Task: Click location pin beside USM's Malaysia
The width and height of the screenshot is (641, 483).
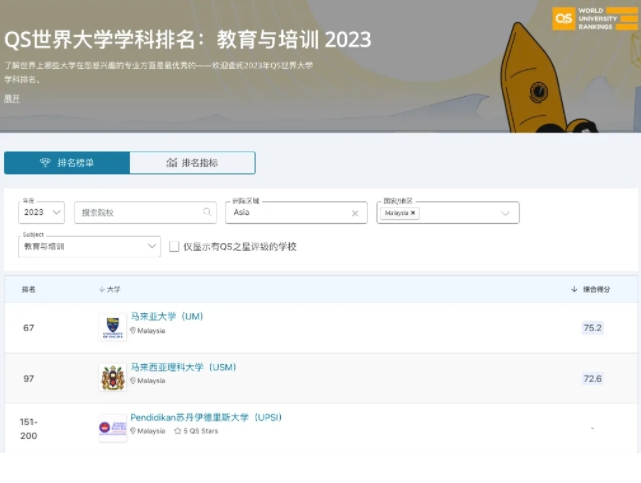Action: coord(133,380)
